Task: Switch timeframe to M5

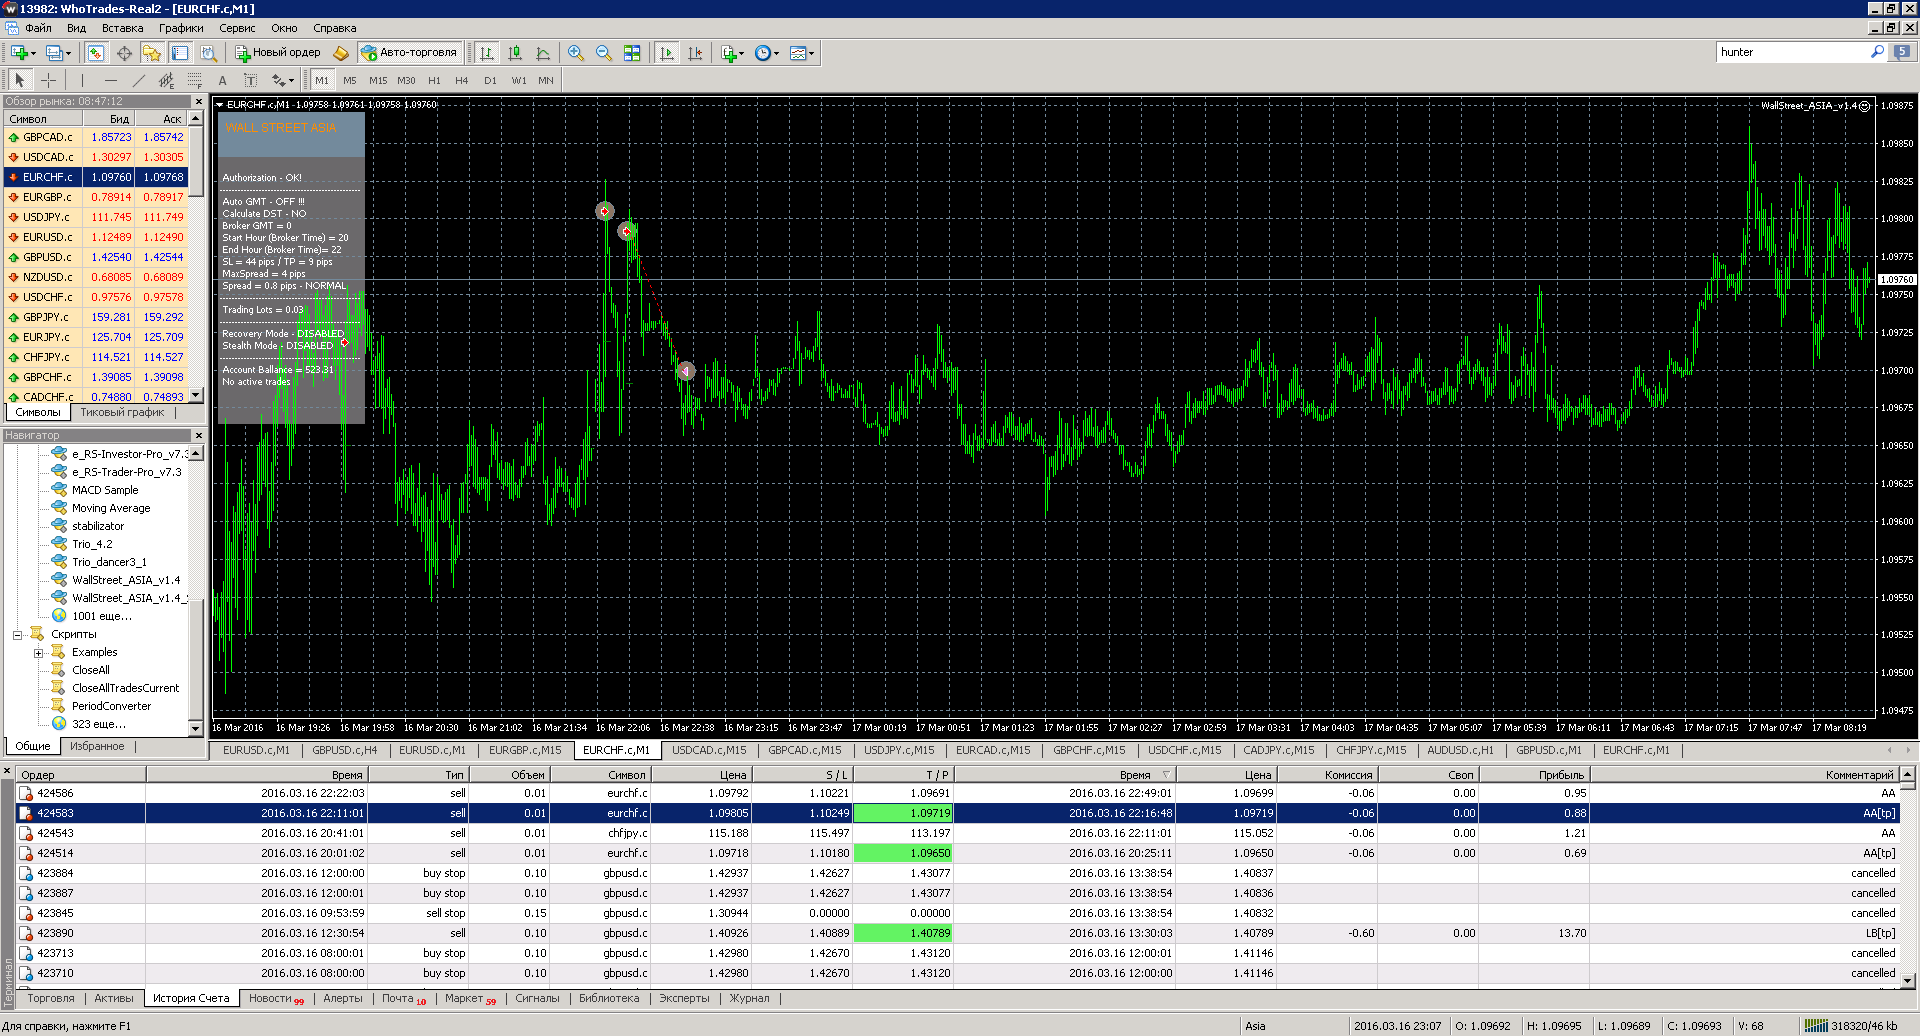Action: click(349, 80)
